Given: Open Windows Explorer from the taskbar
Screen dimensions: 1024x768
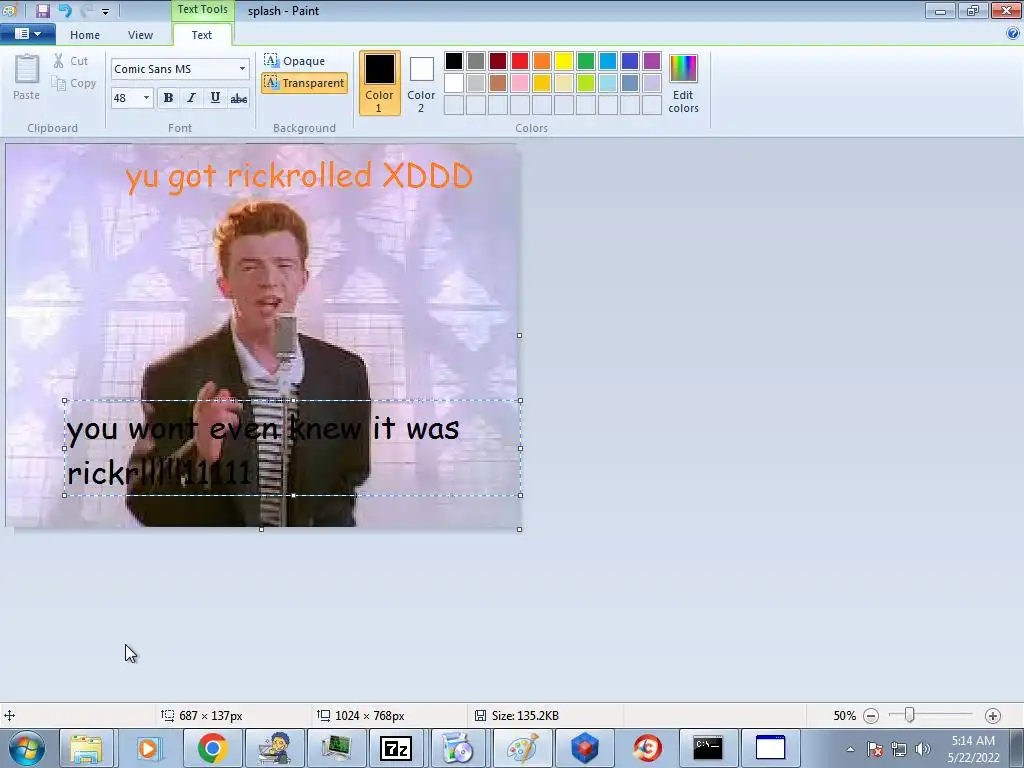Looking at the screenshot, I should coord(86,748).
